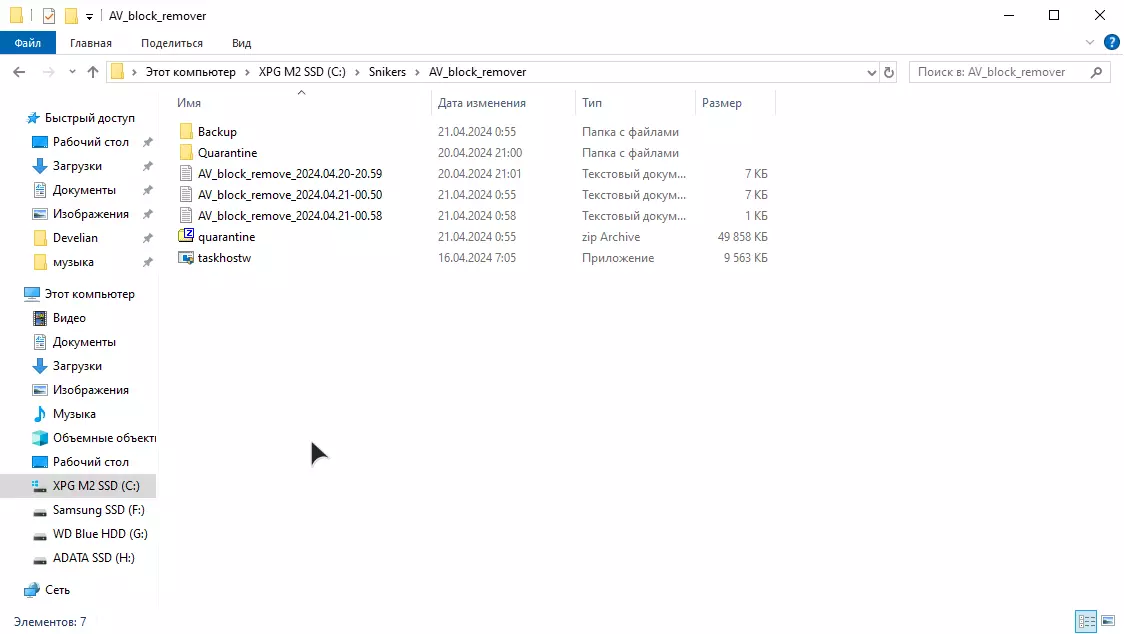Select WD Blue HDD (G:) drive
1124x634 pixels.
point(100,534)
